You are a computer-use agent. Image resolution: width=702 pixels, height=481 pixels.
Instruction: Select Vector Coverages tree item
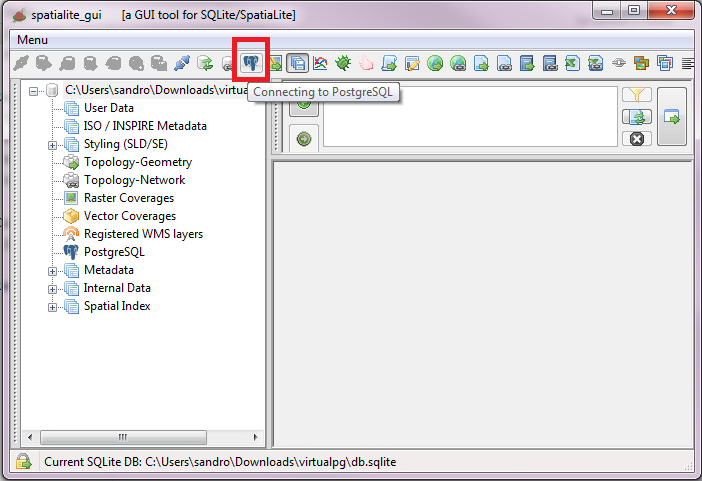(130, 216)
